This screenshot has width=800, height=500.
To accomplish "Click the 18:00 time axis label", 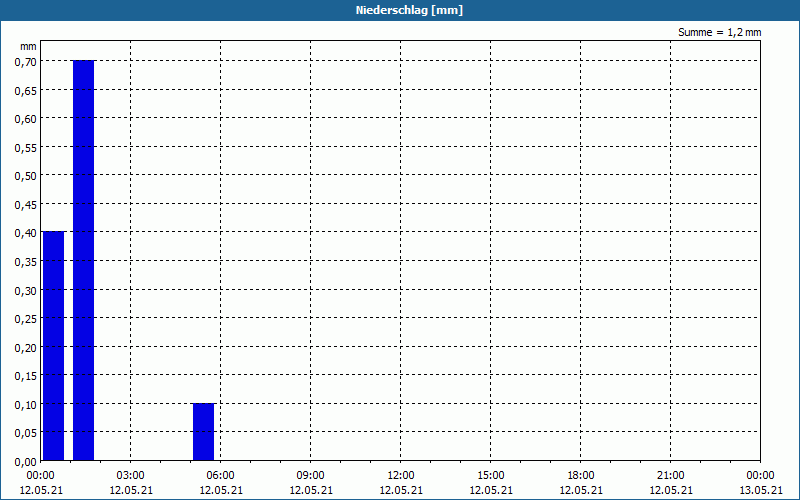I will click(581, 476).
